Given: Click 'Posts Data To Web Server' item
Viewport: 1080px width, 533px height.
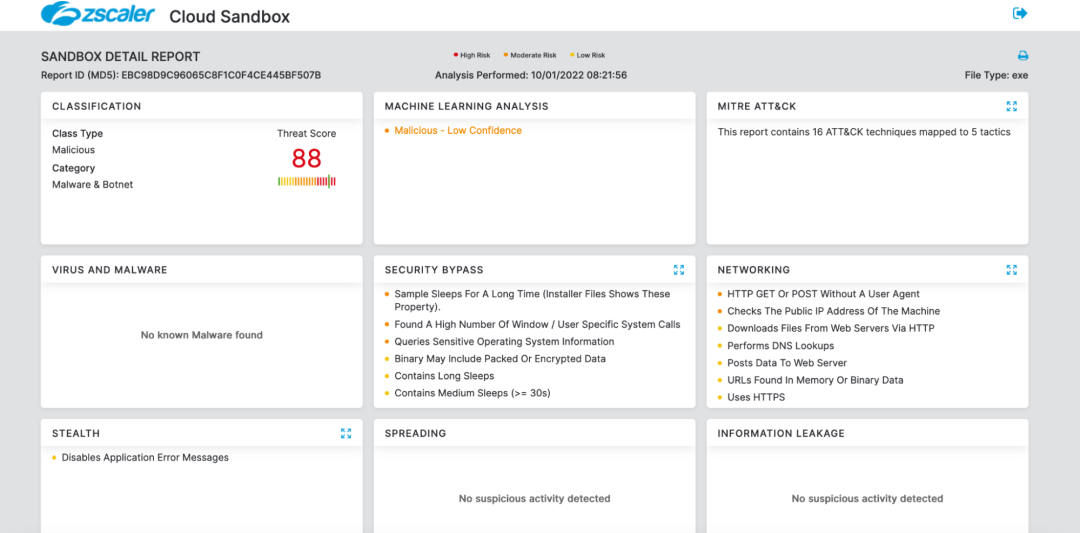Looking at the screenshot, I should click(x=787, y=363).
